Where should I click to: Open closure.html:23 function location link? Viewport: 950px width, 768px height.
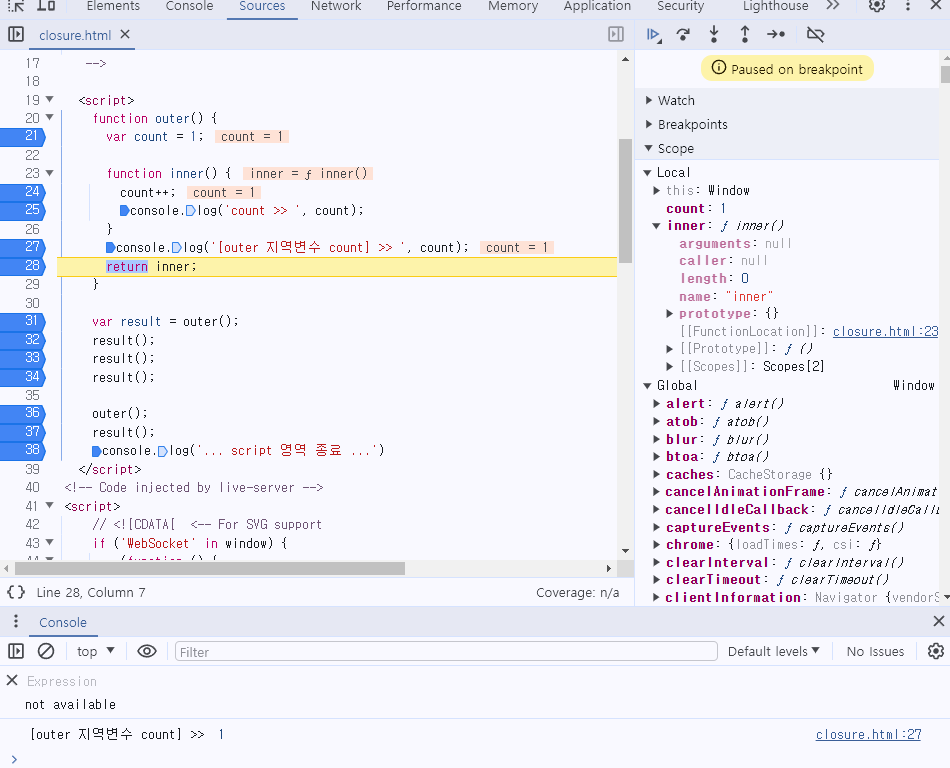click(885, 331)
